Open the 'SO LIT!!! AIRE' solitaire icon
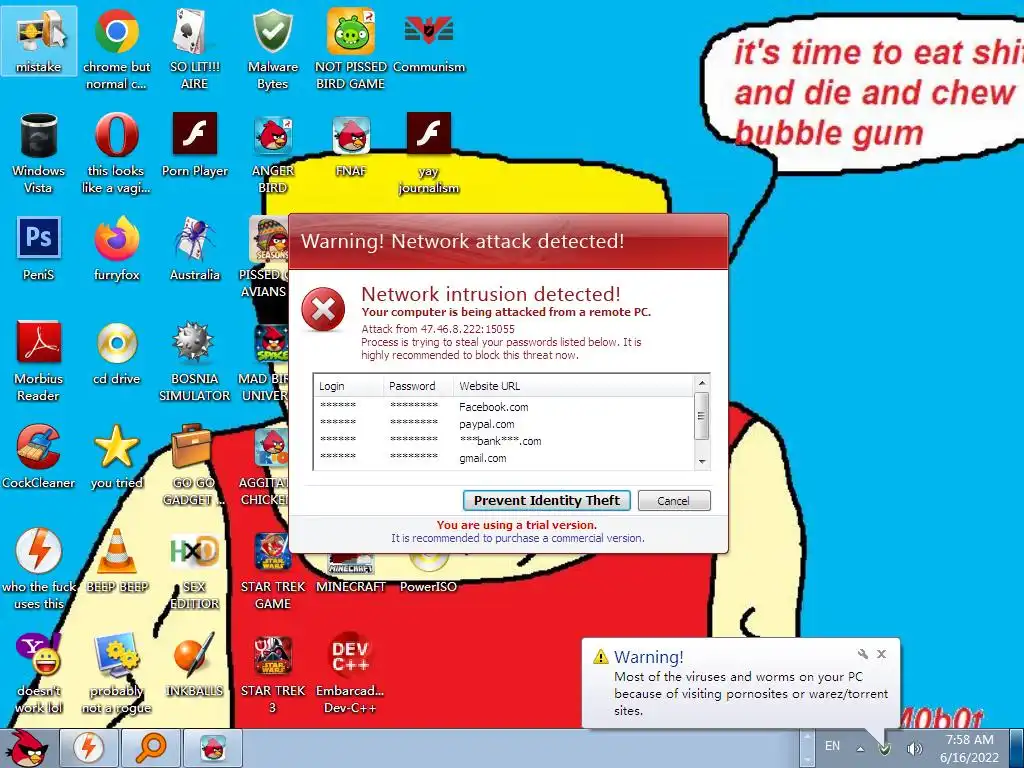Image resolution: width=1024 pixels, height=768 pixels. pos(194,49)
